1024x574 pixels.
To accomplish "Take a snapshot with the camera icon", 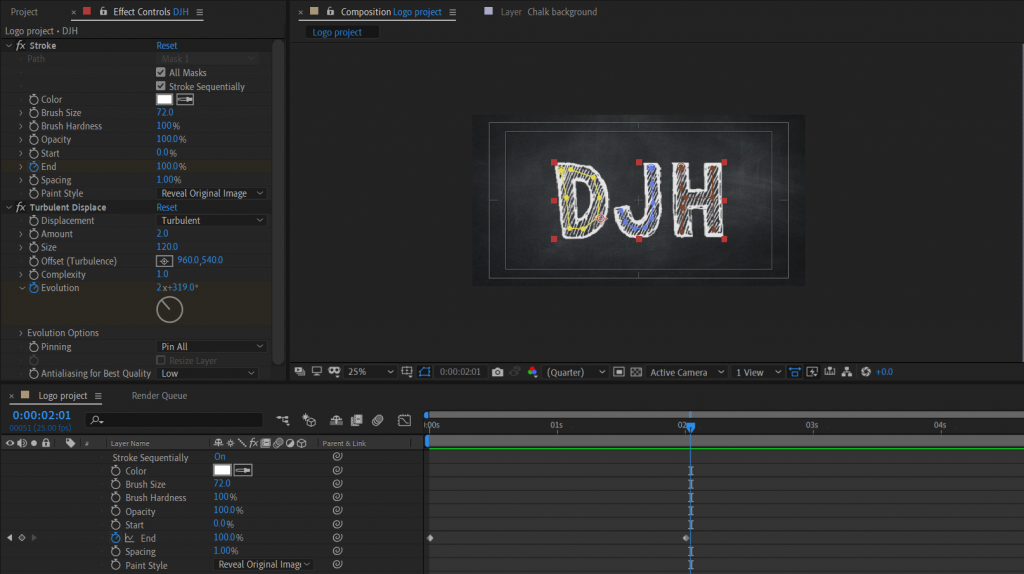I will tap(497, 372).
